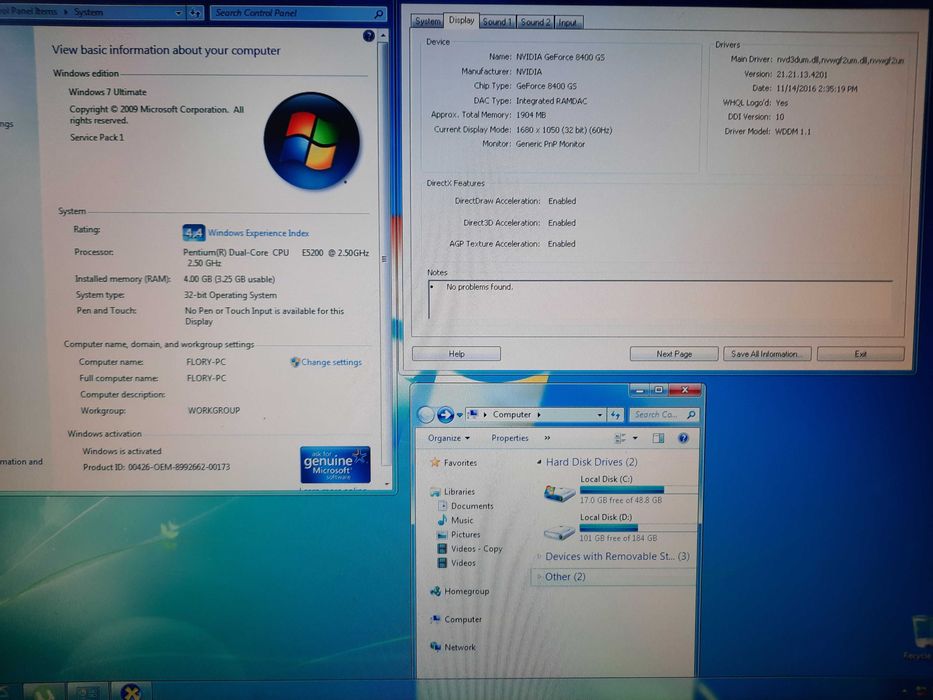Go back in Computer explorer window
This screenshot has height=700, width=933.
(425, 415)
